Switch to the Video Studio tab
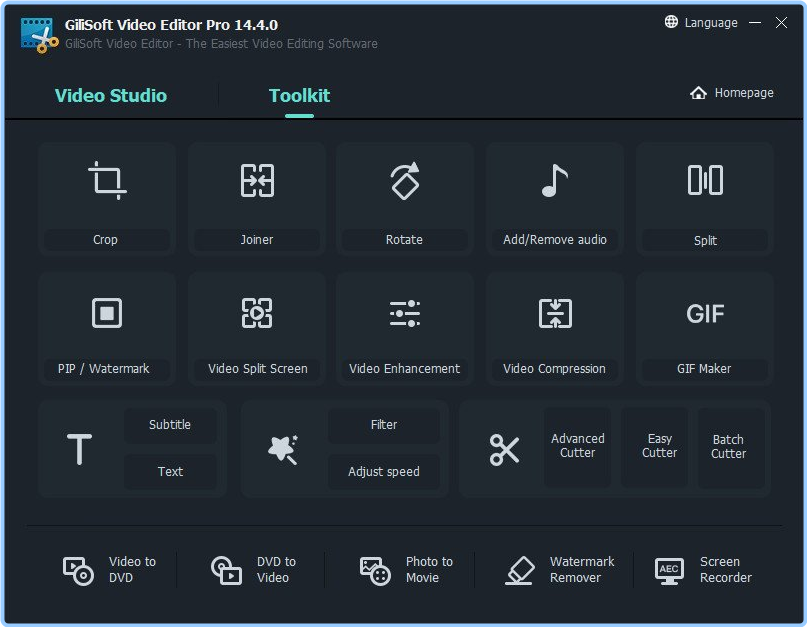This screenshot has height=627, width=807. [x=111, y=96]
